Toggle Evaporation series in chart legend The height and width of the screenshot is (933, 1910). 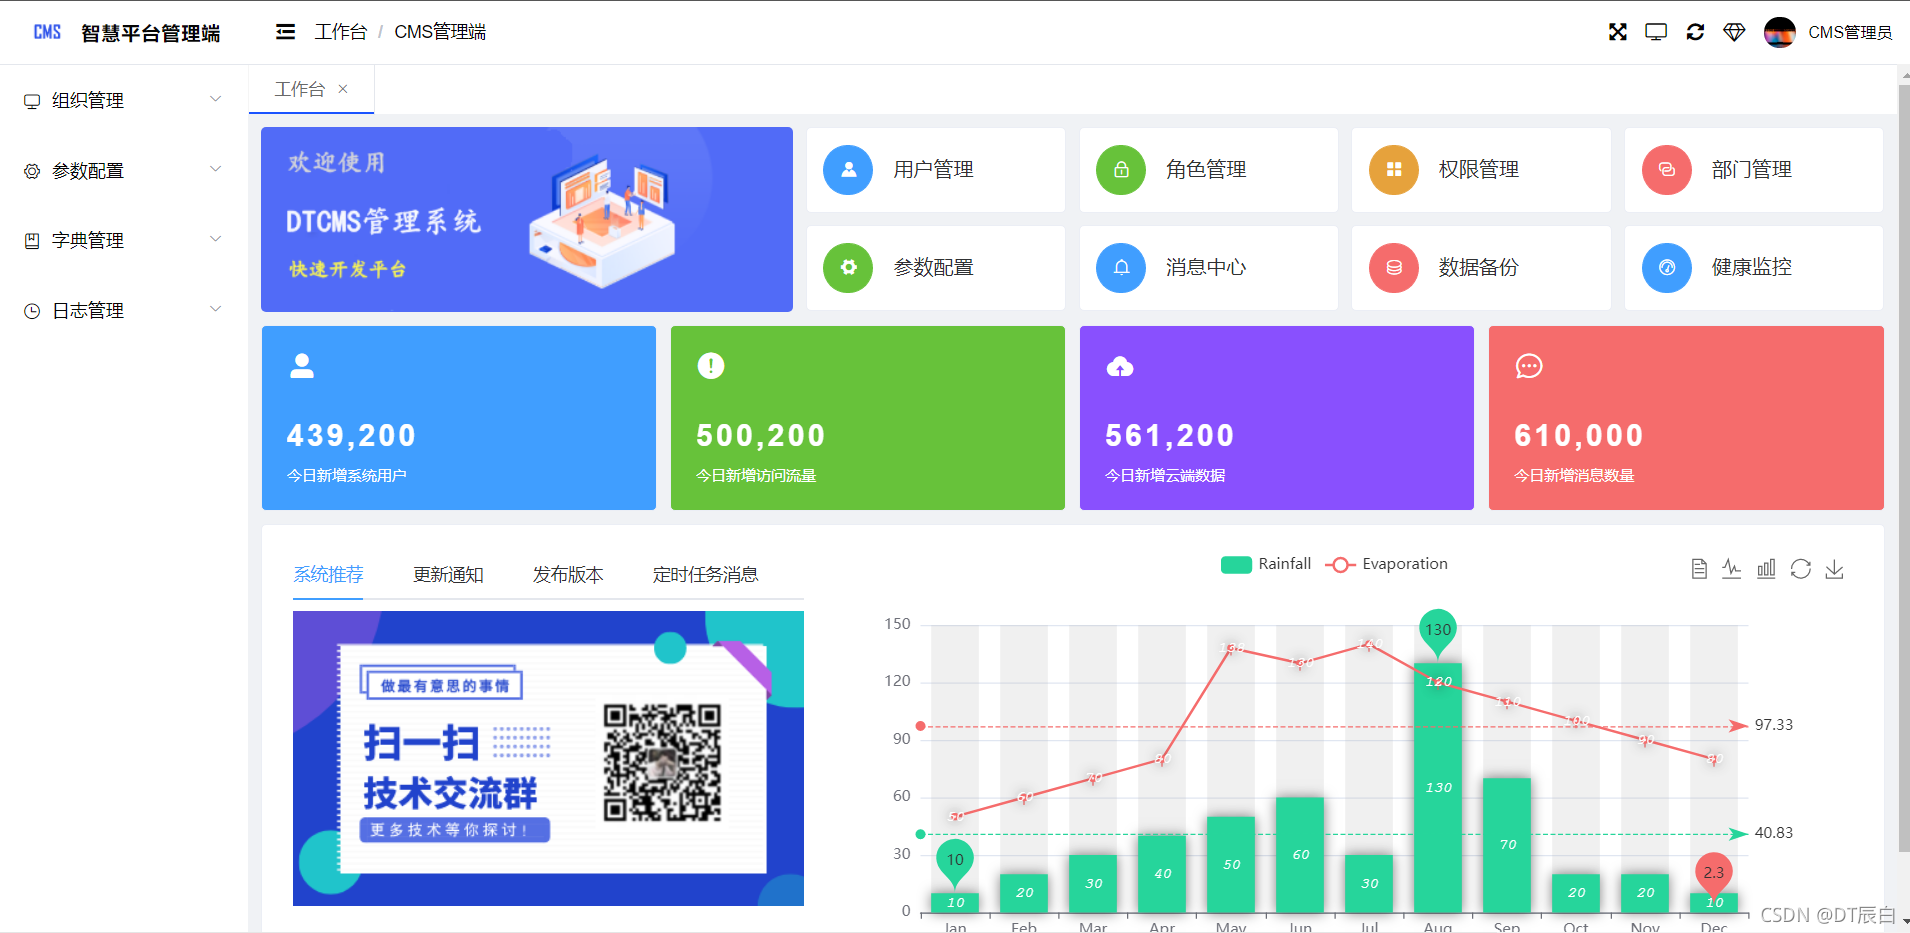click(1387, 564)
